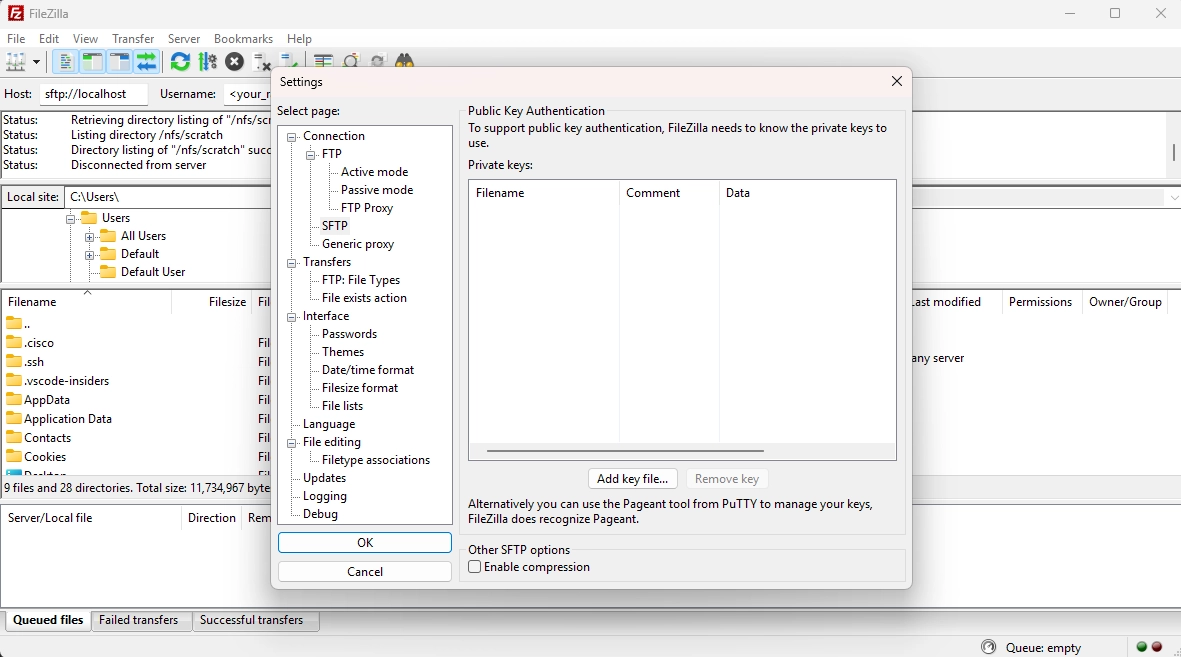Toggle directory comparison magnifier icon
Screen dimensions: 1181x657
pyautogui.click(x=351, y=60)
